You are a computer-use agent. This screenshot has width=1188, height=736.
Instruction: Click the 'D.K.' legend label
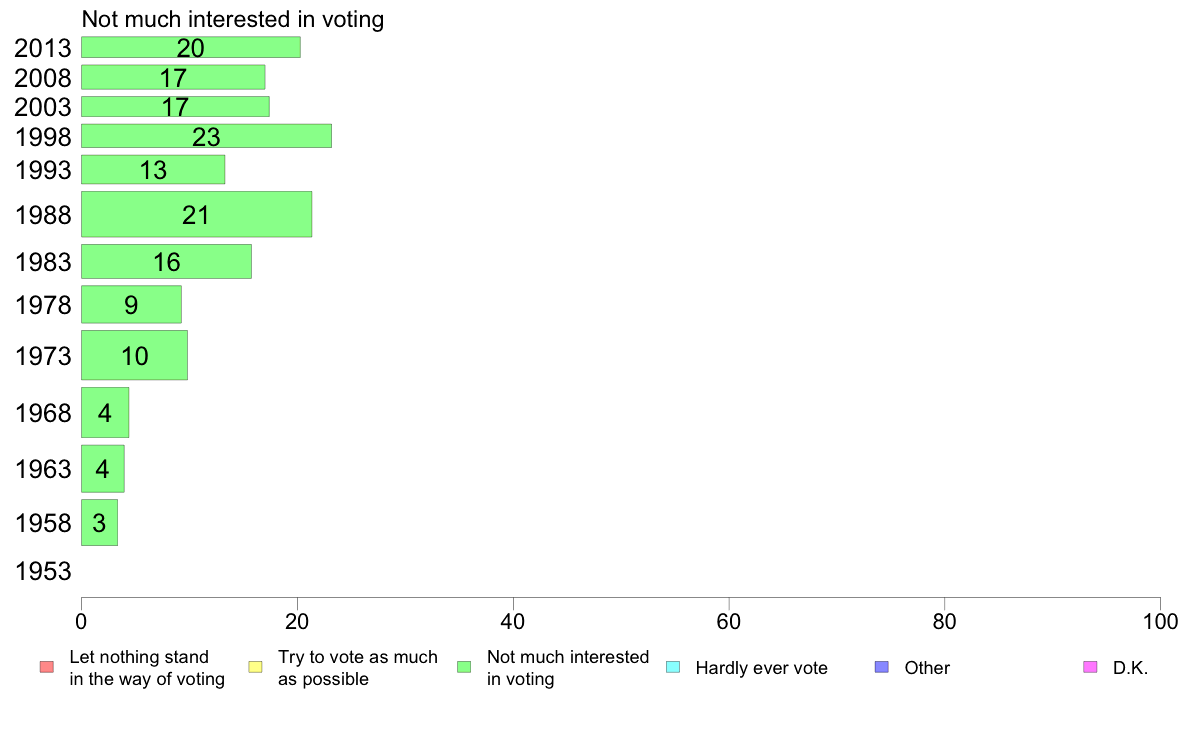(x=1130, y=668)
